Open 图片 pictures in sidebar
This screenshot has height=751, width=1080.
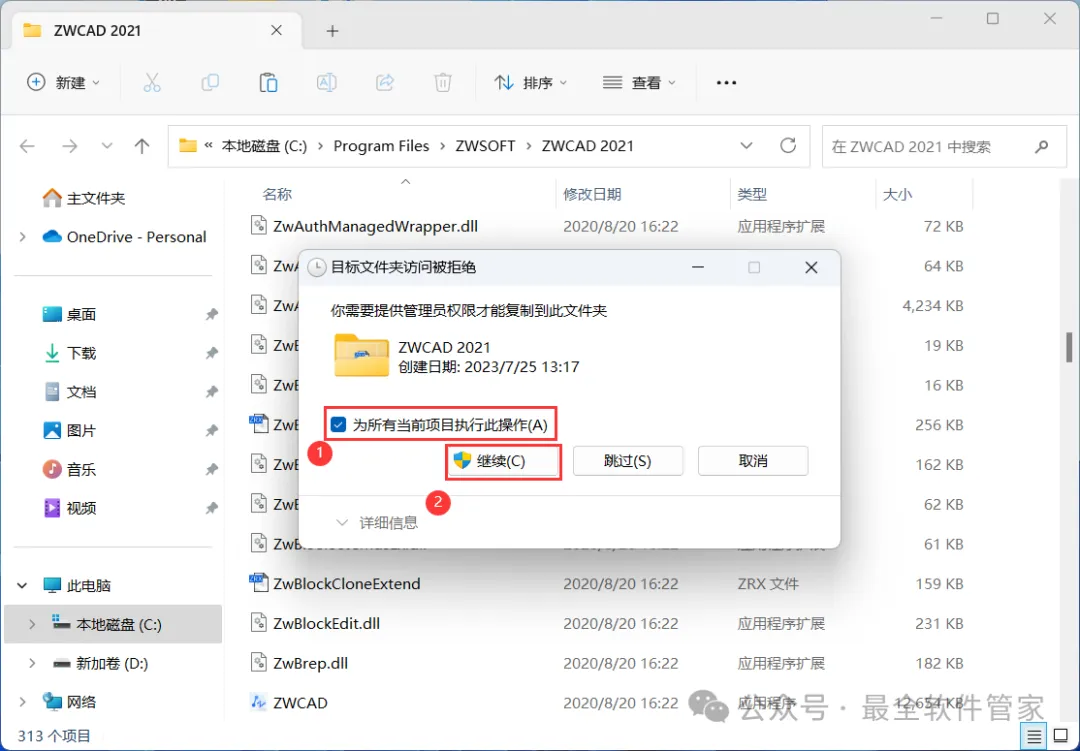tap(70, 431)
